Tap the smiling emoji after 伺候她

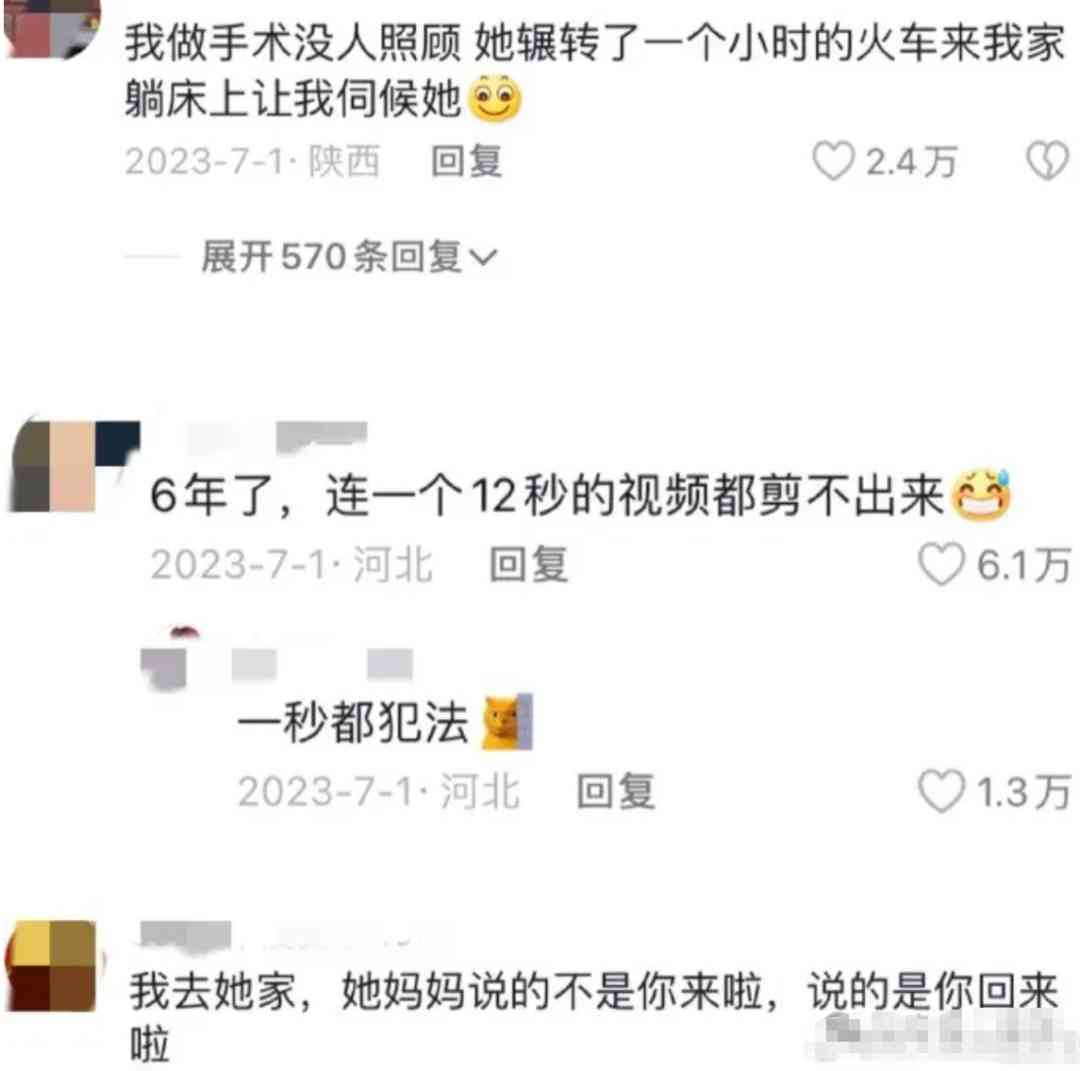click(x=495, y=98)
